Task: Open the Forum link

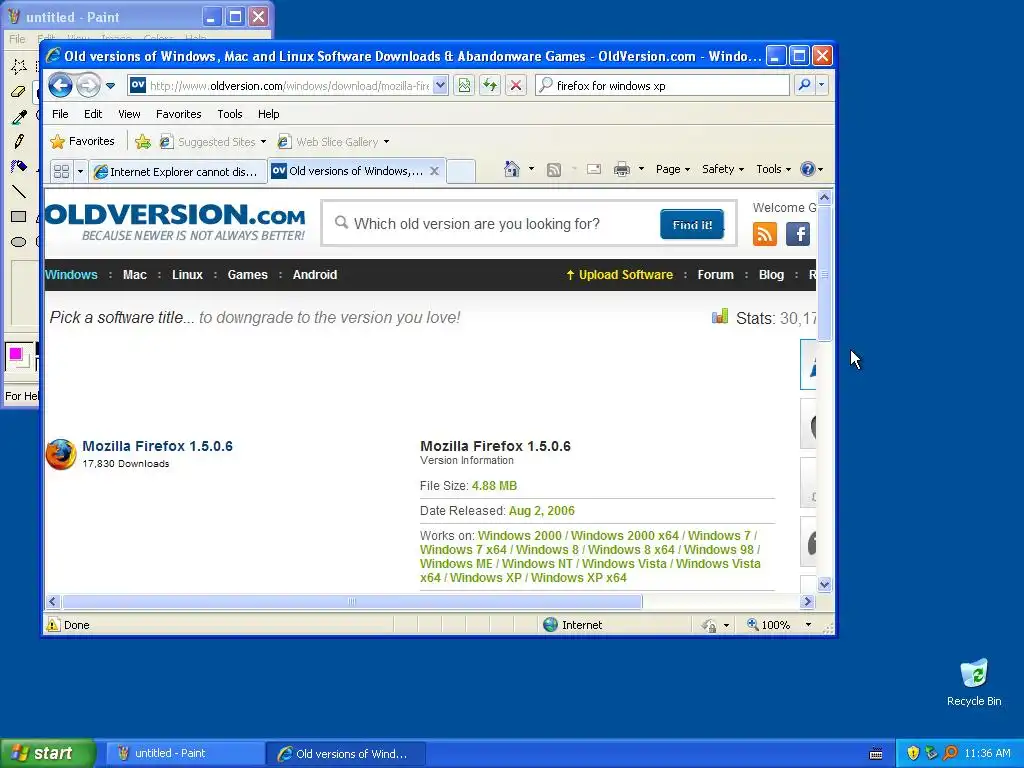Action: [715, 275]
